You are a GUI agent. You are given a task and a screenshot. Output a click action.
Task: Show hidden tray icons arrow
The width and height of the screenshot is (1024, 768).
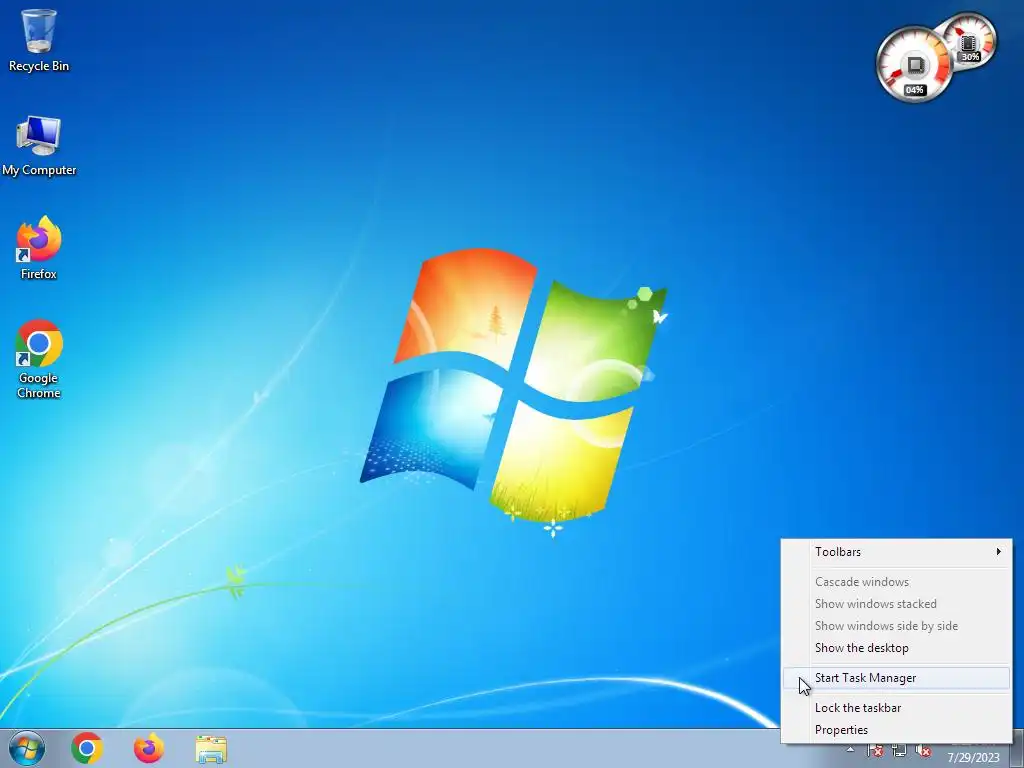850,750
